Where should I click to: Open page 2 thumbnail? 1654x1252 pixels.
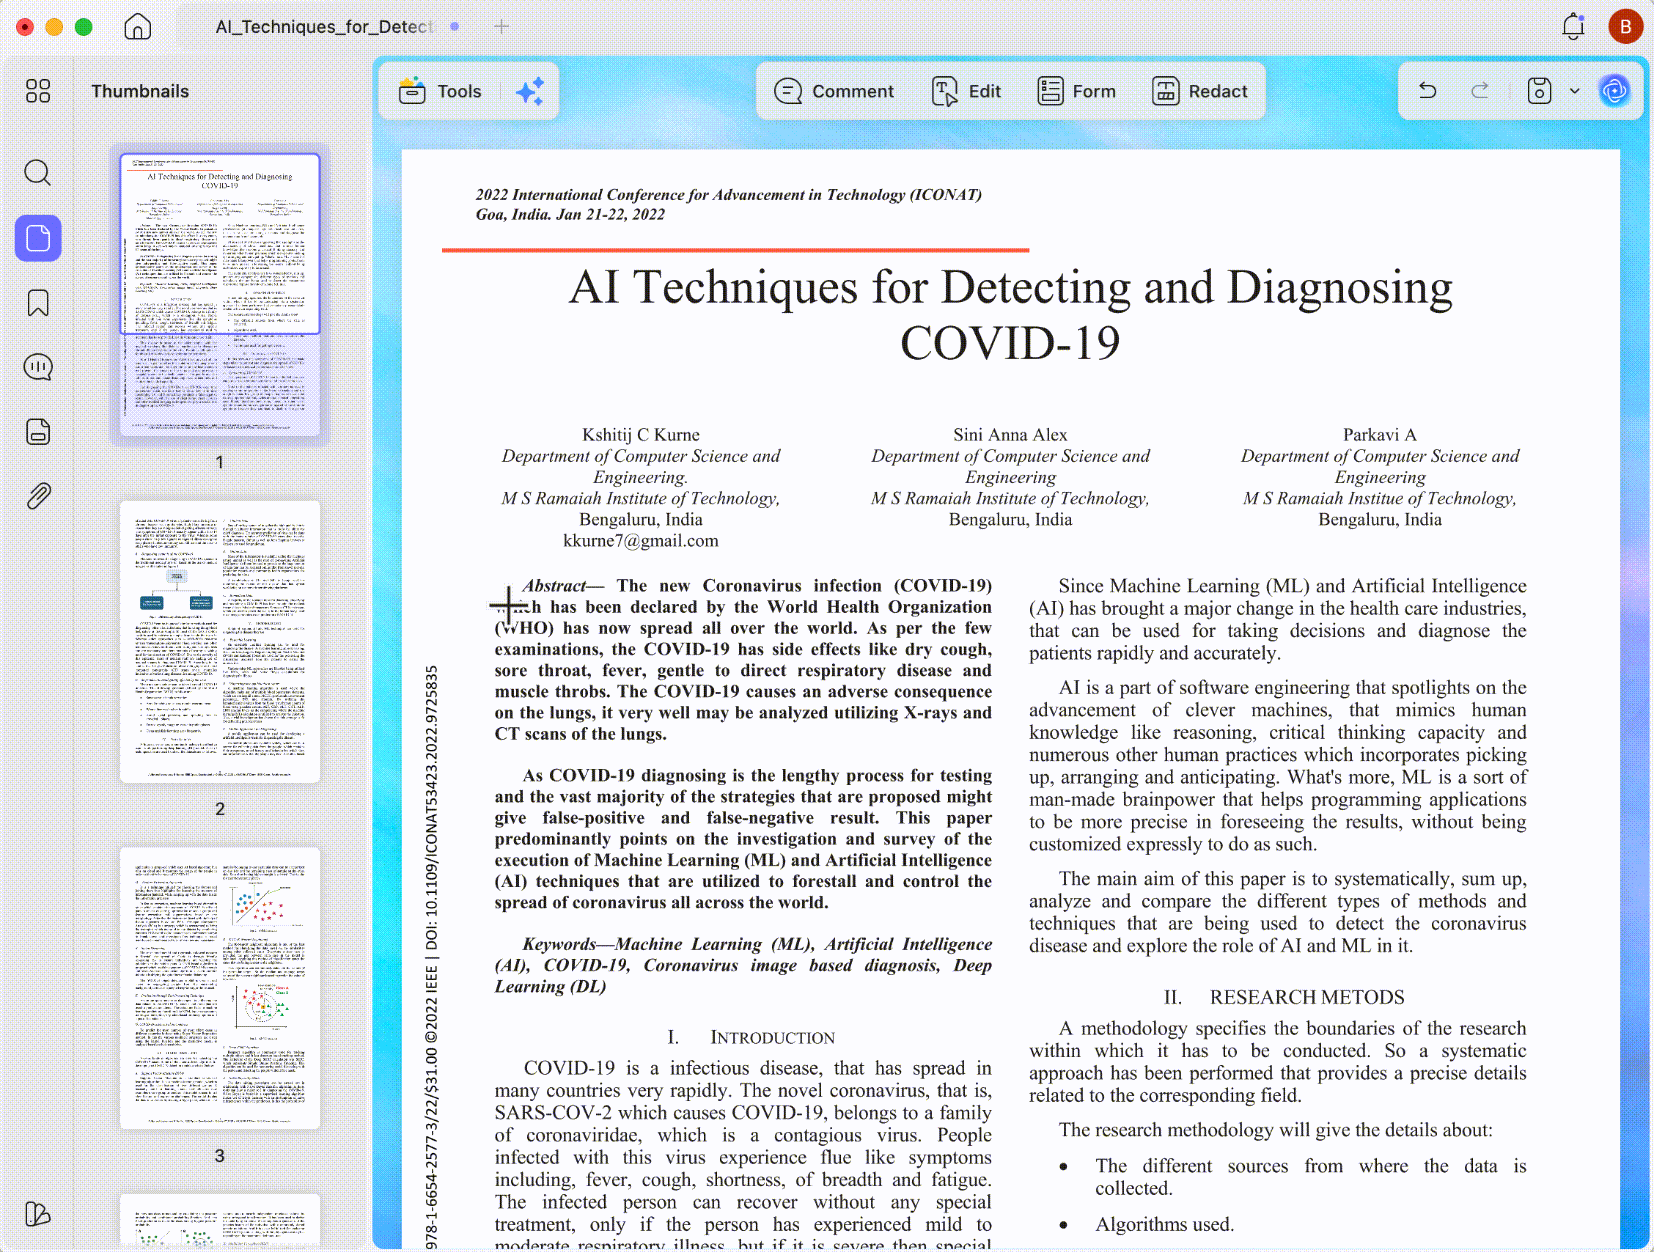pyautogui.click(x=220, y=641)
